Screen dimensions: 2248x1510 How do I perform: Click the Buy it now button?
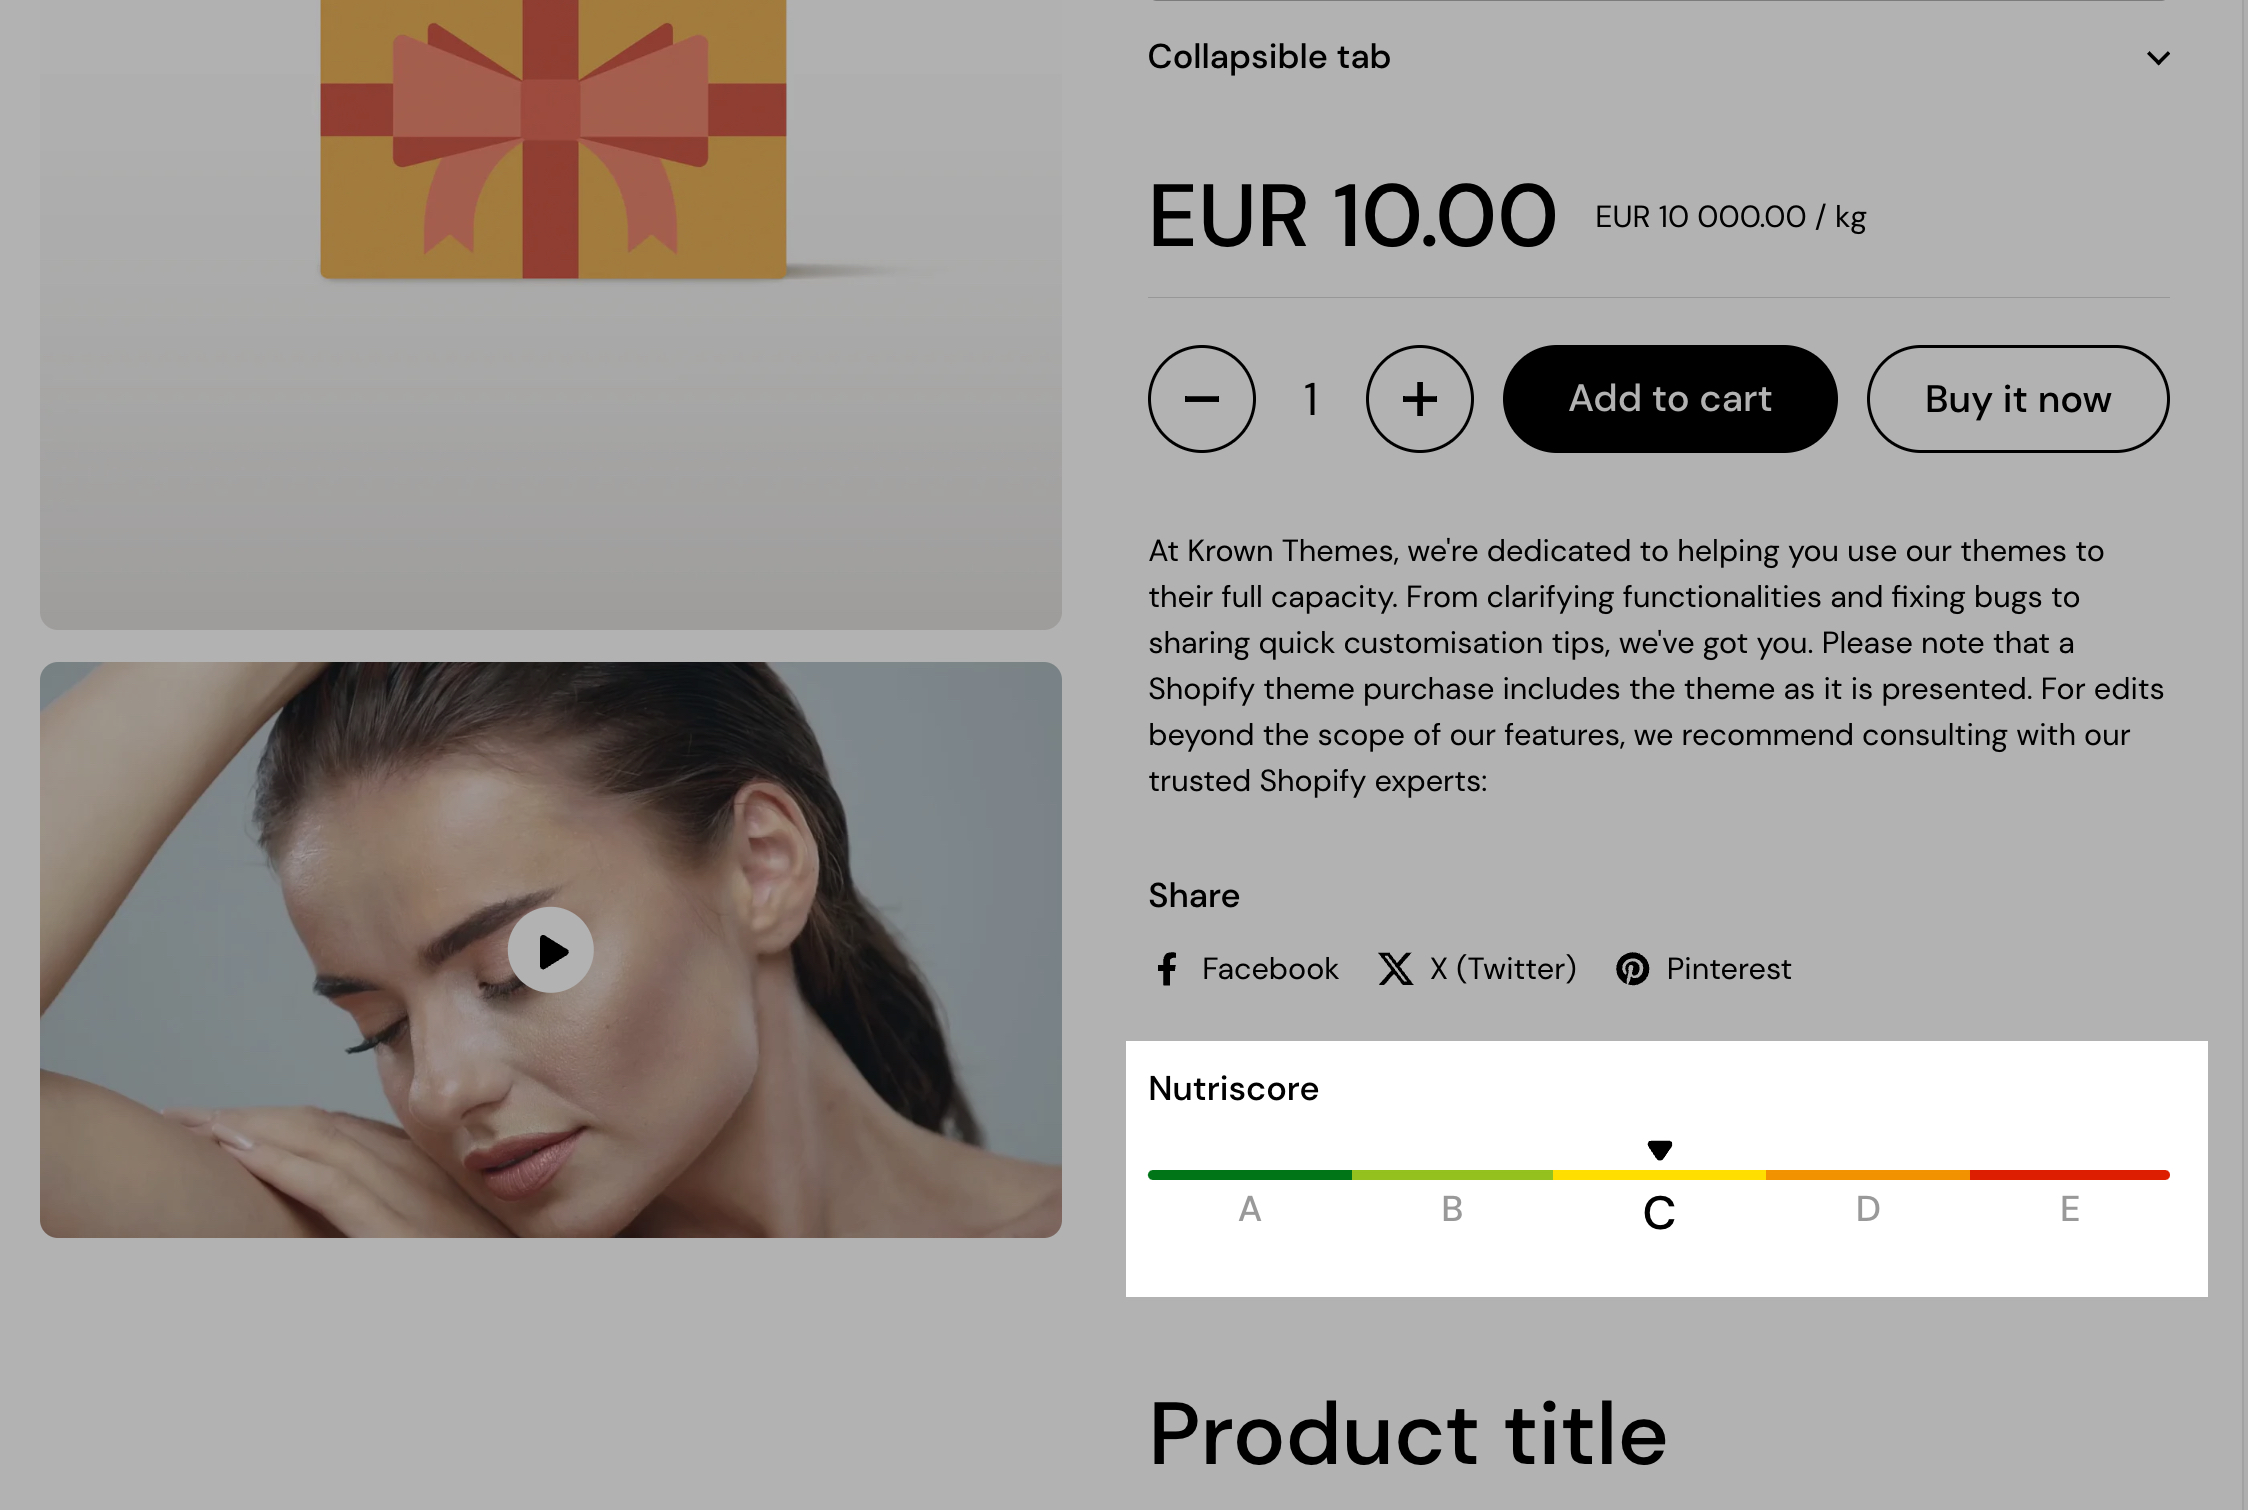[2018, 399]
